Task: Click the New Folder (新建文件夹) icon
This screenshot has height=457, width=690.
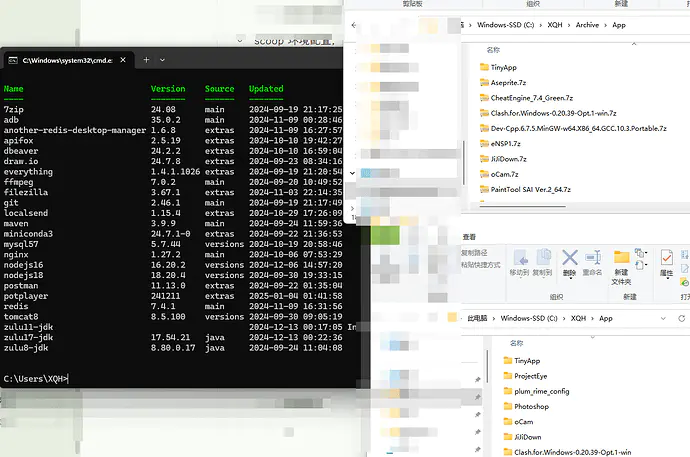Action: point(622,264)
